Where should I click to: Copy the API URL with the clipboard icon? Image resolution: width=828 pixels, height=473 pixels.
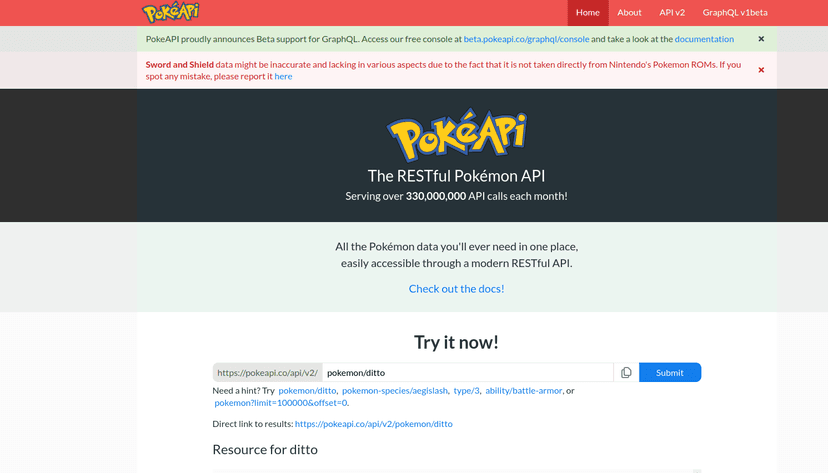(626, 373)
